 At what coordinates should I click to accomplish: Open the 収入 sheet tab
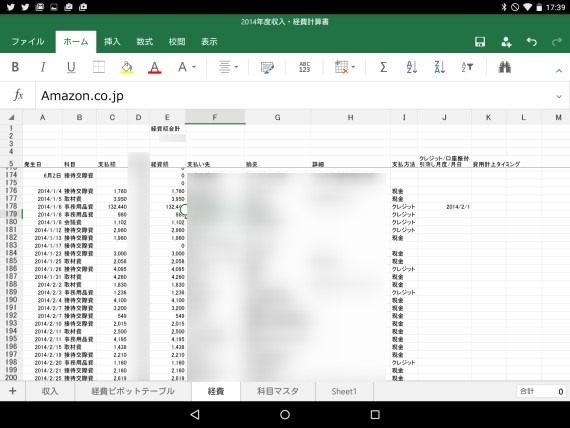pyautogui.click(x=50, y=391)
